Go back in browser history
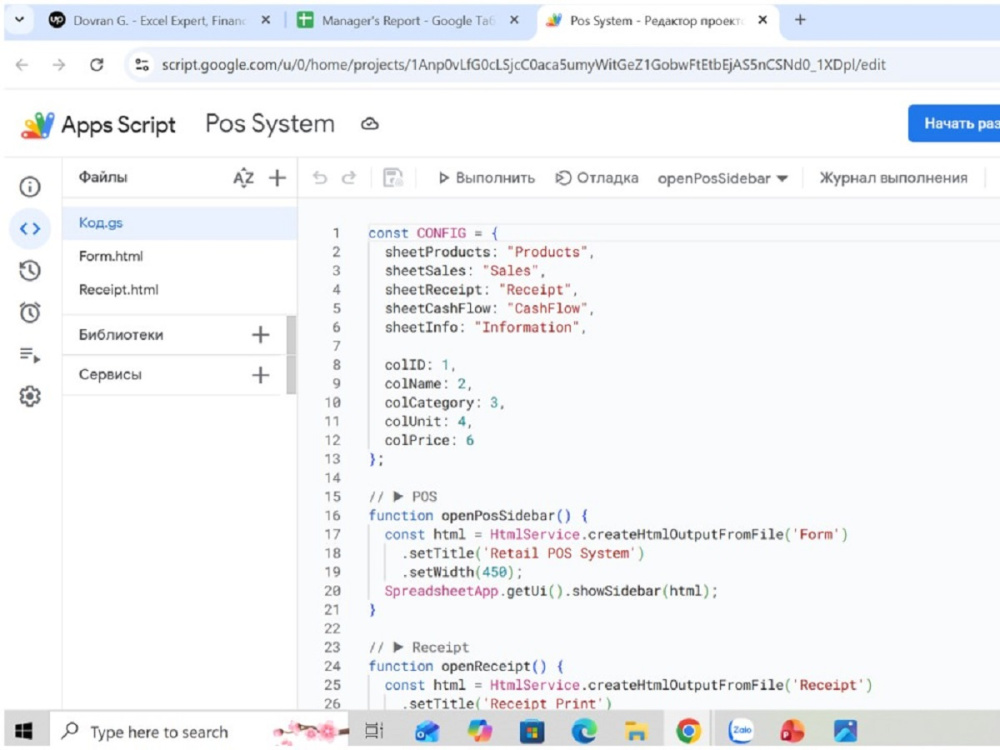 pos(22,64)
